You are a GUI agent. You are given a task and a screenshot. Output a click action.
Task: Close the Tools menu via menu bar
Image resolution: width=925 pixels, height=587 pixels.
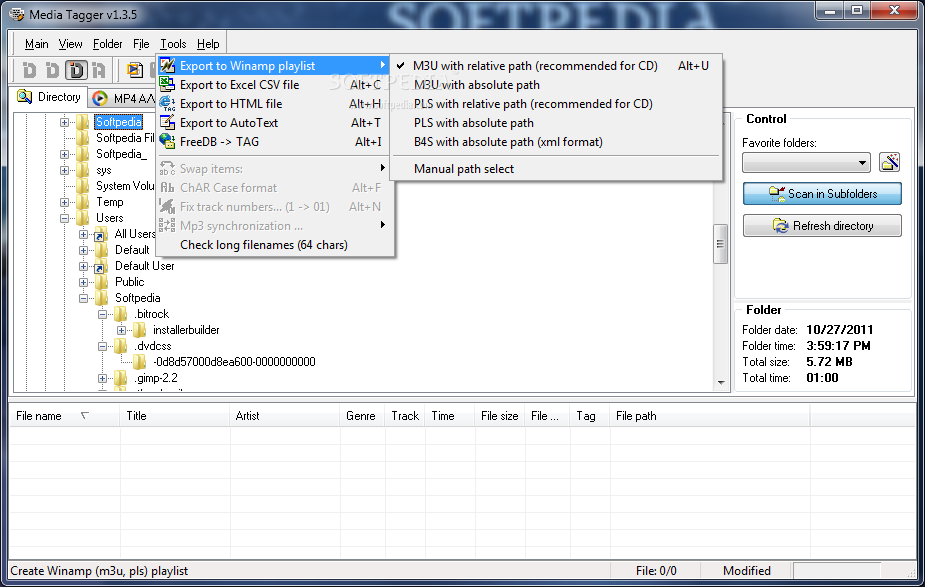click(173, 44)
